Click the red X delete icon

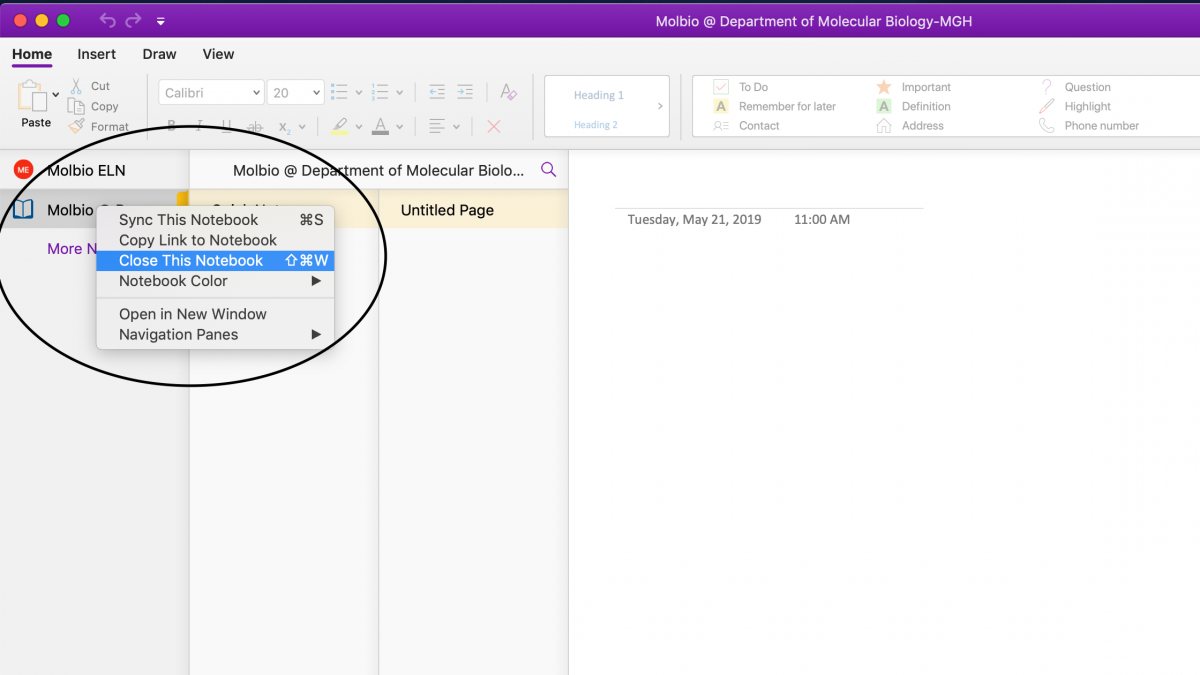tap(494, 127)
